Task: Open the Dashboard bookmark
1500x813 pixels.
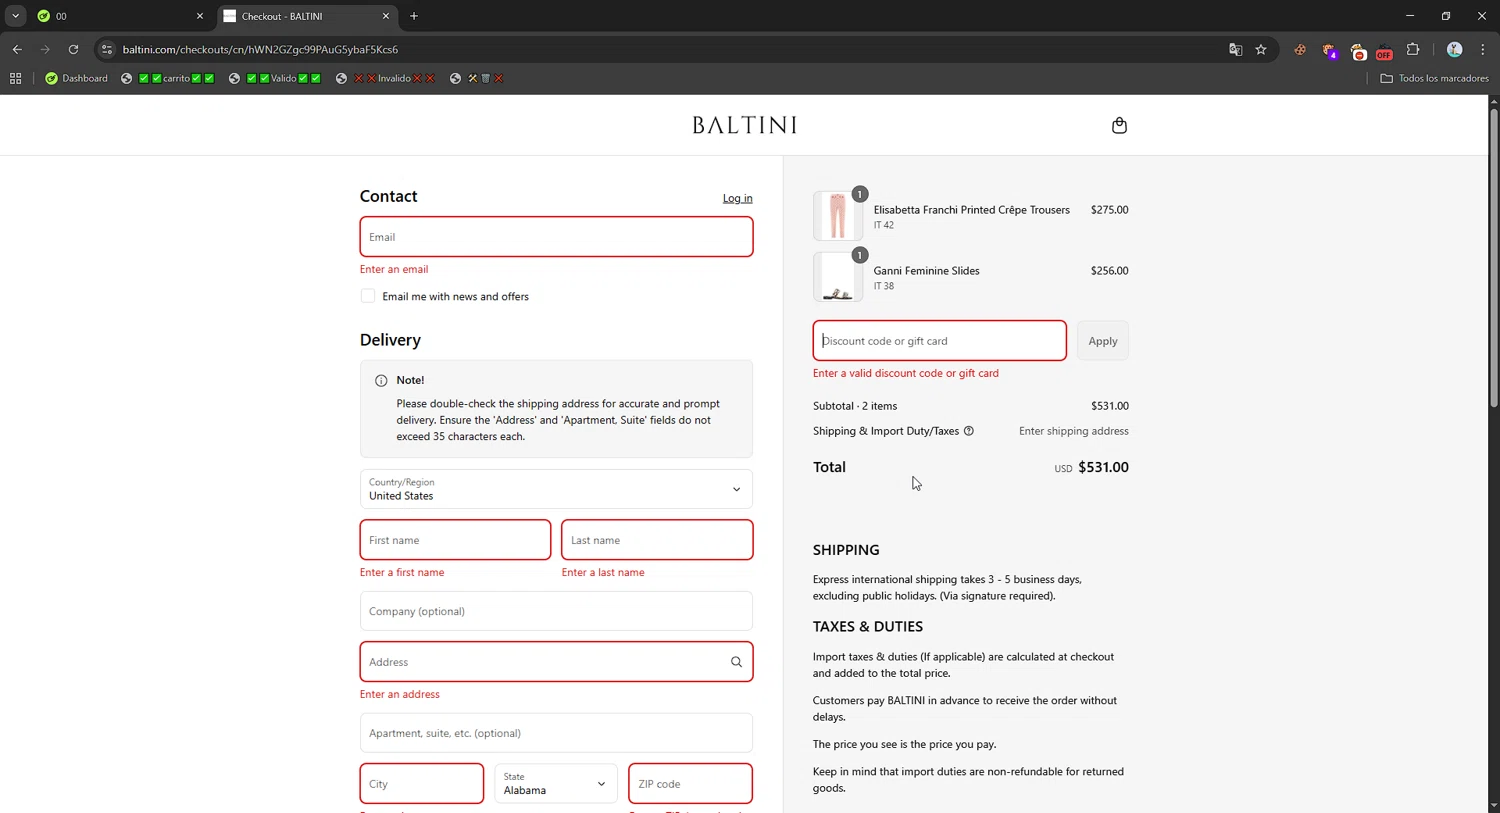Action: (76, 78)
